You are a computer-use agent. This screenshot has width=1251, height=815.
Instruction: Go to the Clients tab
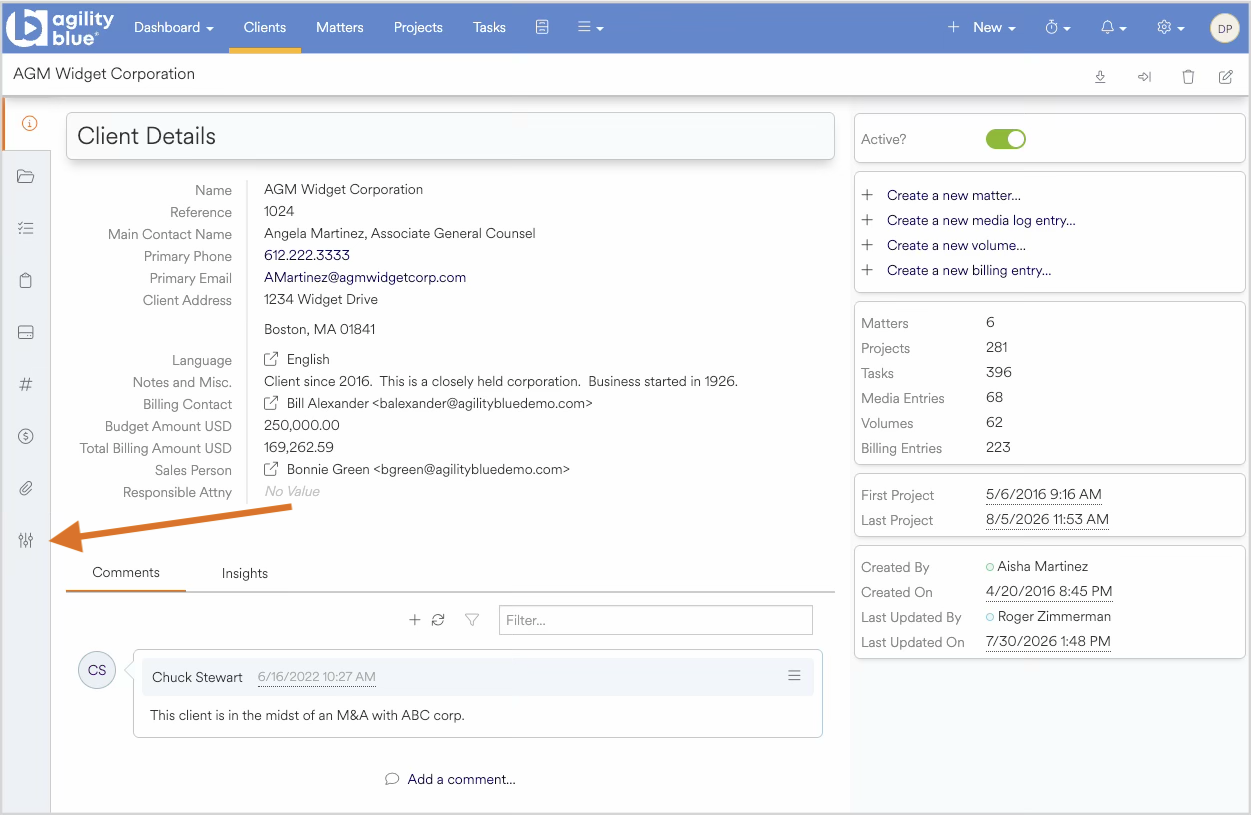[x=265, y=28]
